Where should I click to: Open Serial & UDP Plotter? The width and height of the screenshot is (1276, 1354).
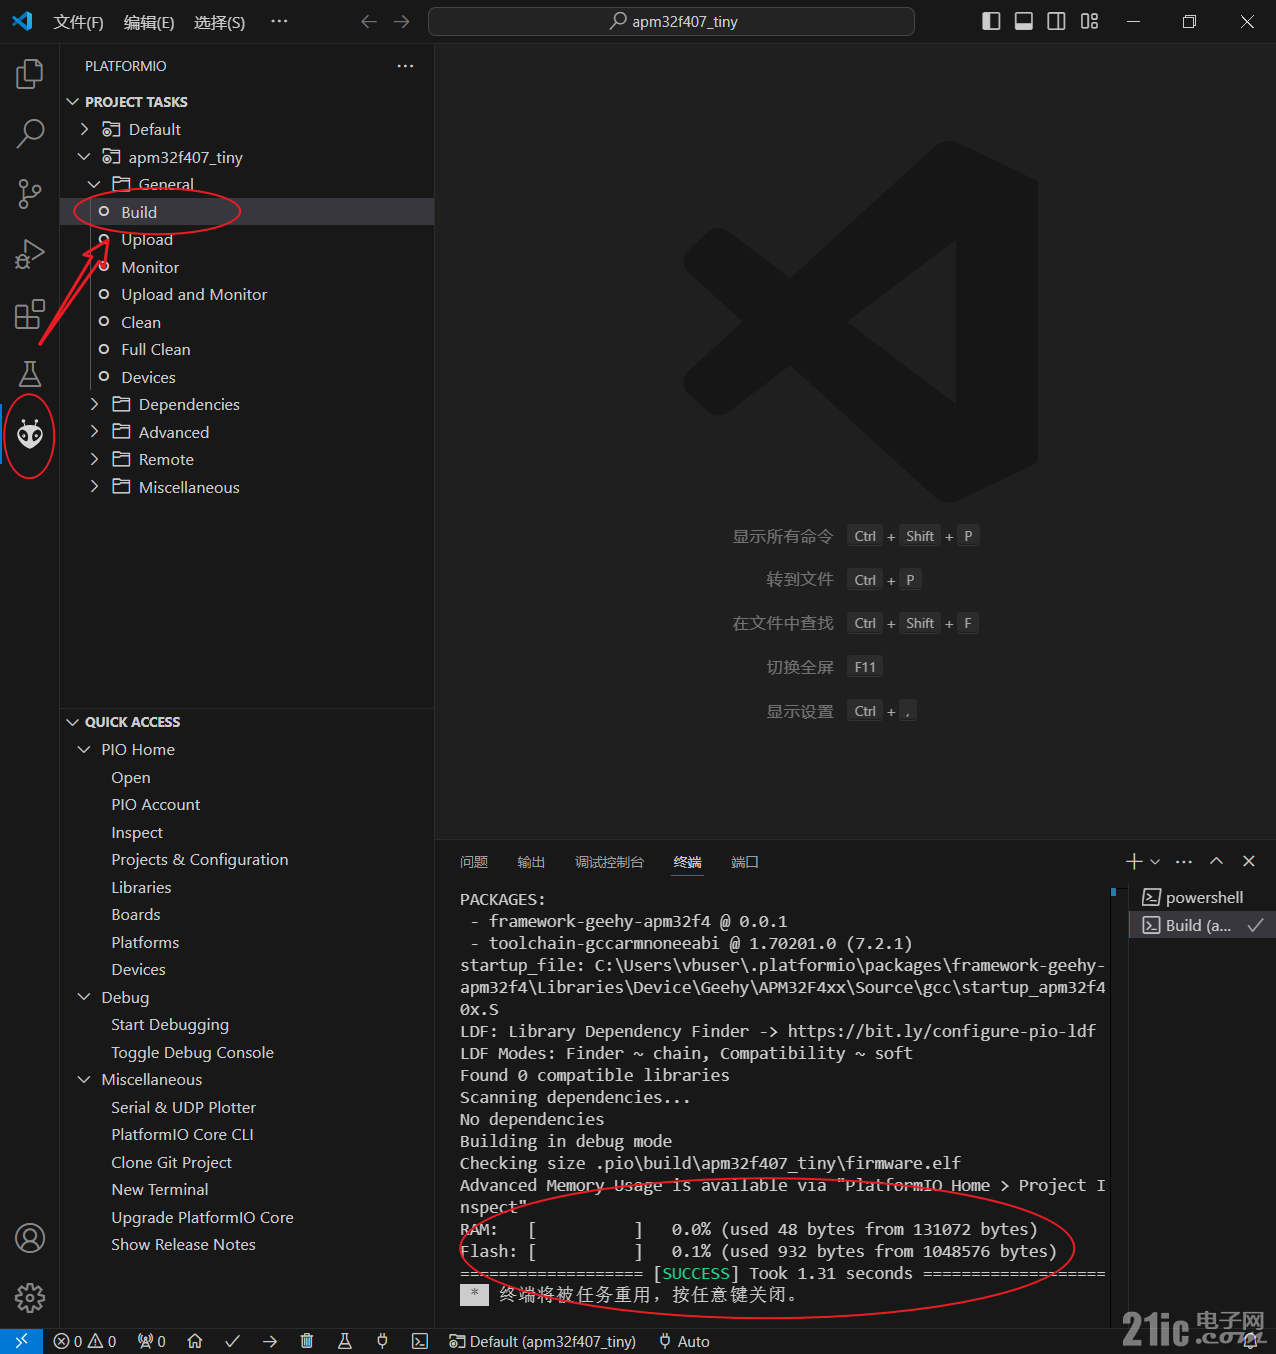[247, 1107]
